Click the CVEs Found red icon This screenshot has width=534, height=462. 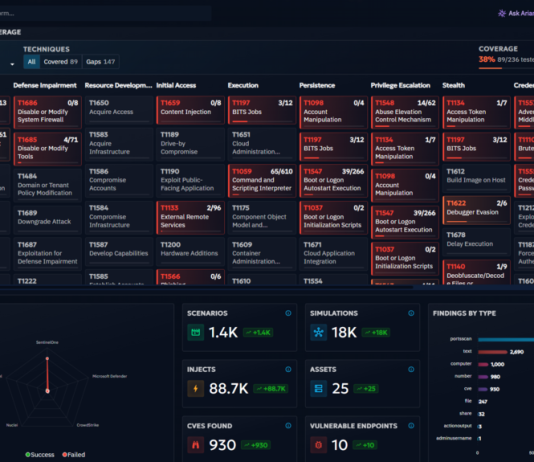195,445
